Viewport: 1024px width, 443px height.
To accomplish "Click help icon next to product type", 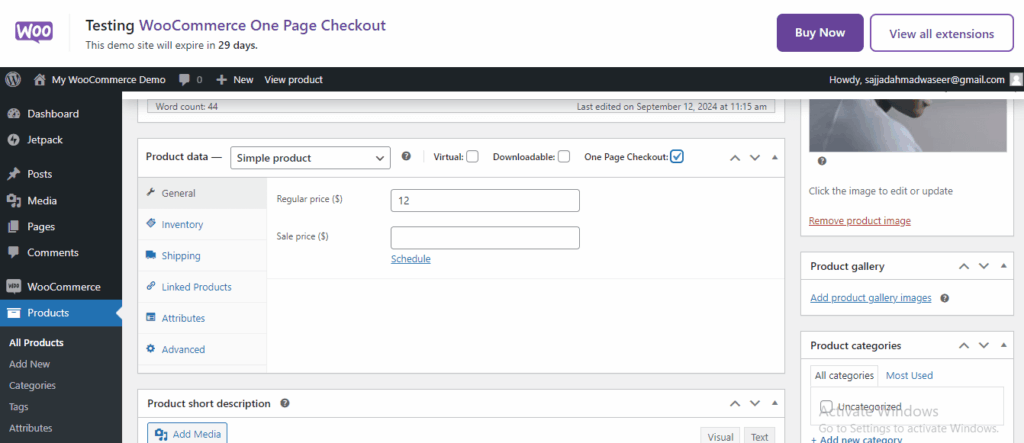I will (406, 157).
